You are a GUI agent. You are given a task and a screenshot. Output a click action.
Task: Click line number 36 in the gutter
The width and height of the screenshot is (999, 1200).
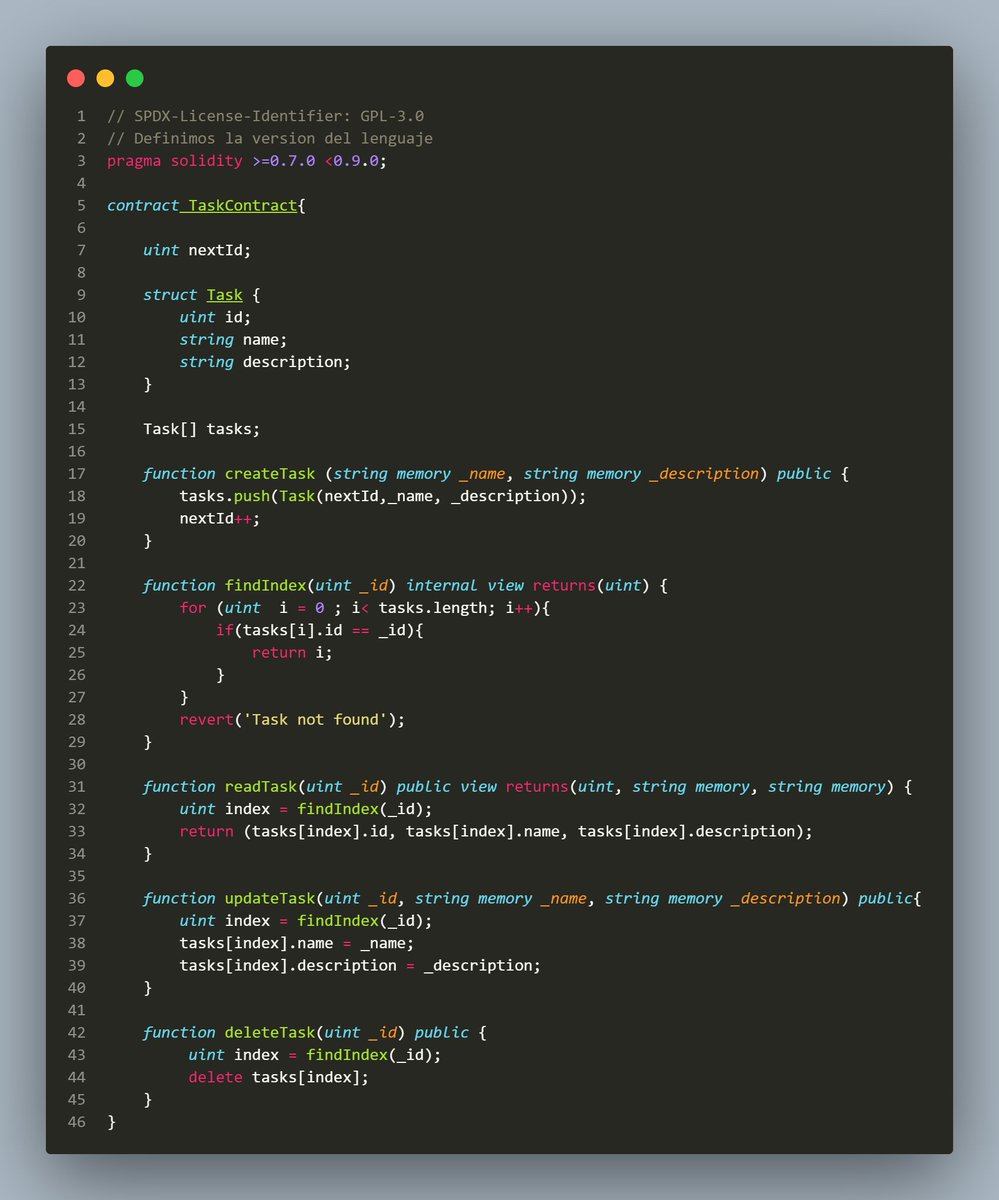[x=77, y=898]
